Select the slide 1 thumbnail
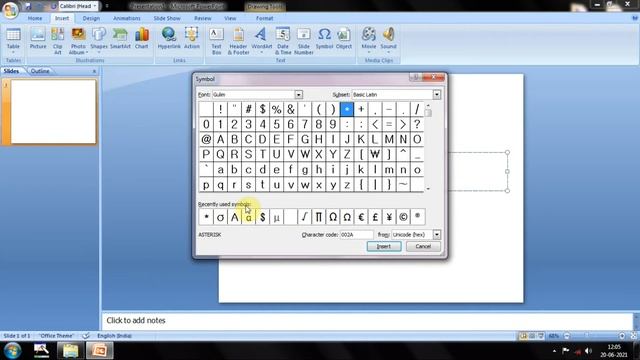 (x=53, y=111)
